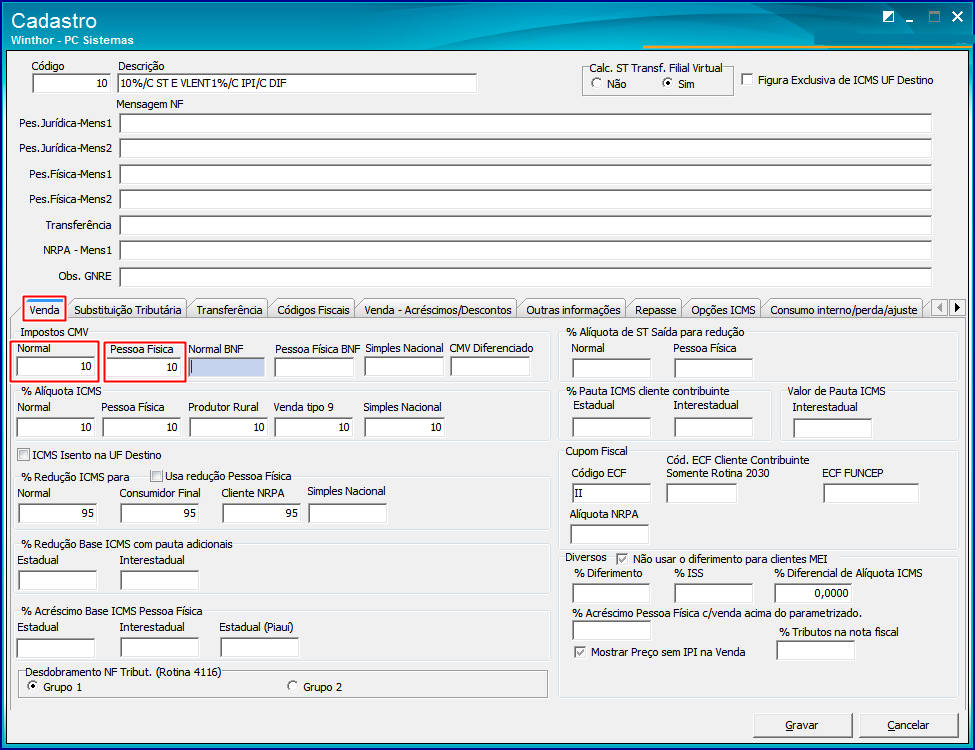Open the Opções ICMS tab
The height and width of the screenshot is (750, 975).
point(723,310)
